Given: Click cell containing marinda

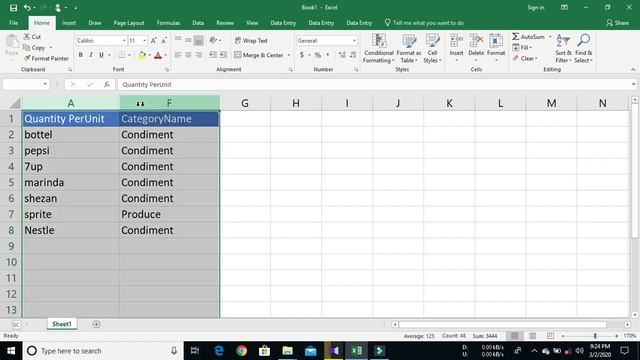Looking at the screenshot, I should [x=71, y=182].
